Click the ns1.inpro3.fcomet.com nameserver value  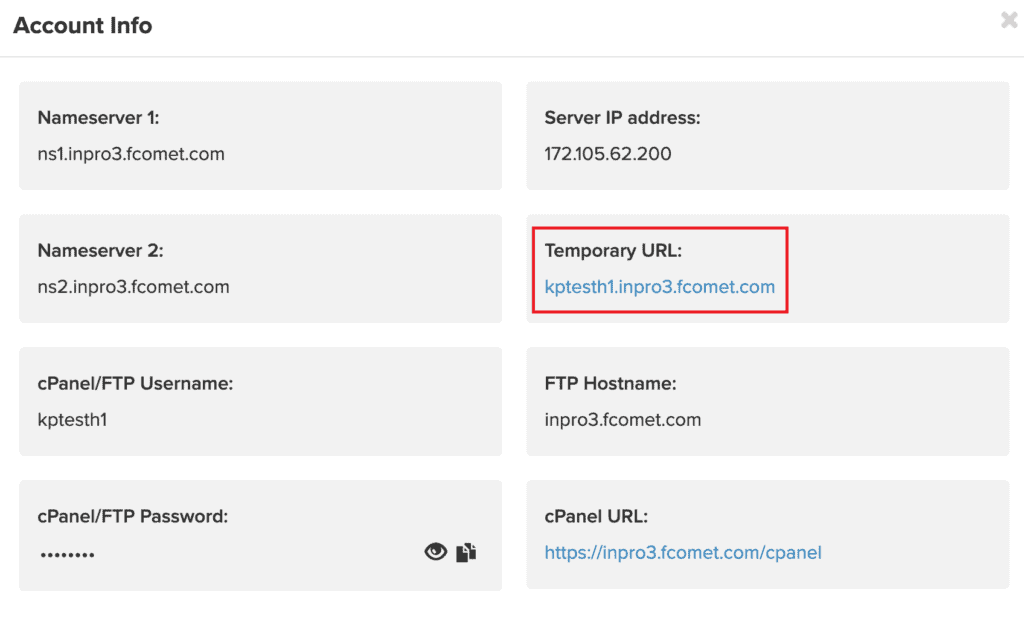(x=131, y=154)
